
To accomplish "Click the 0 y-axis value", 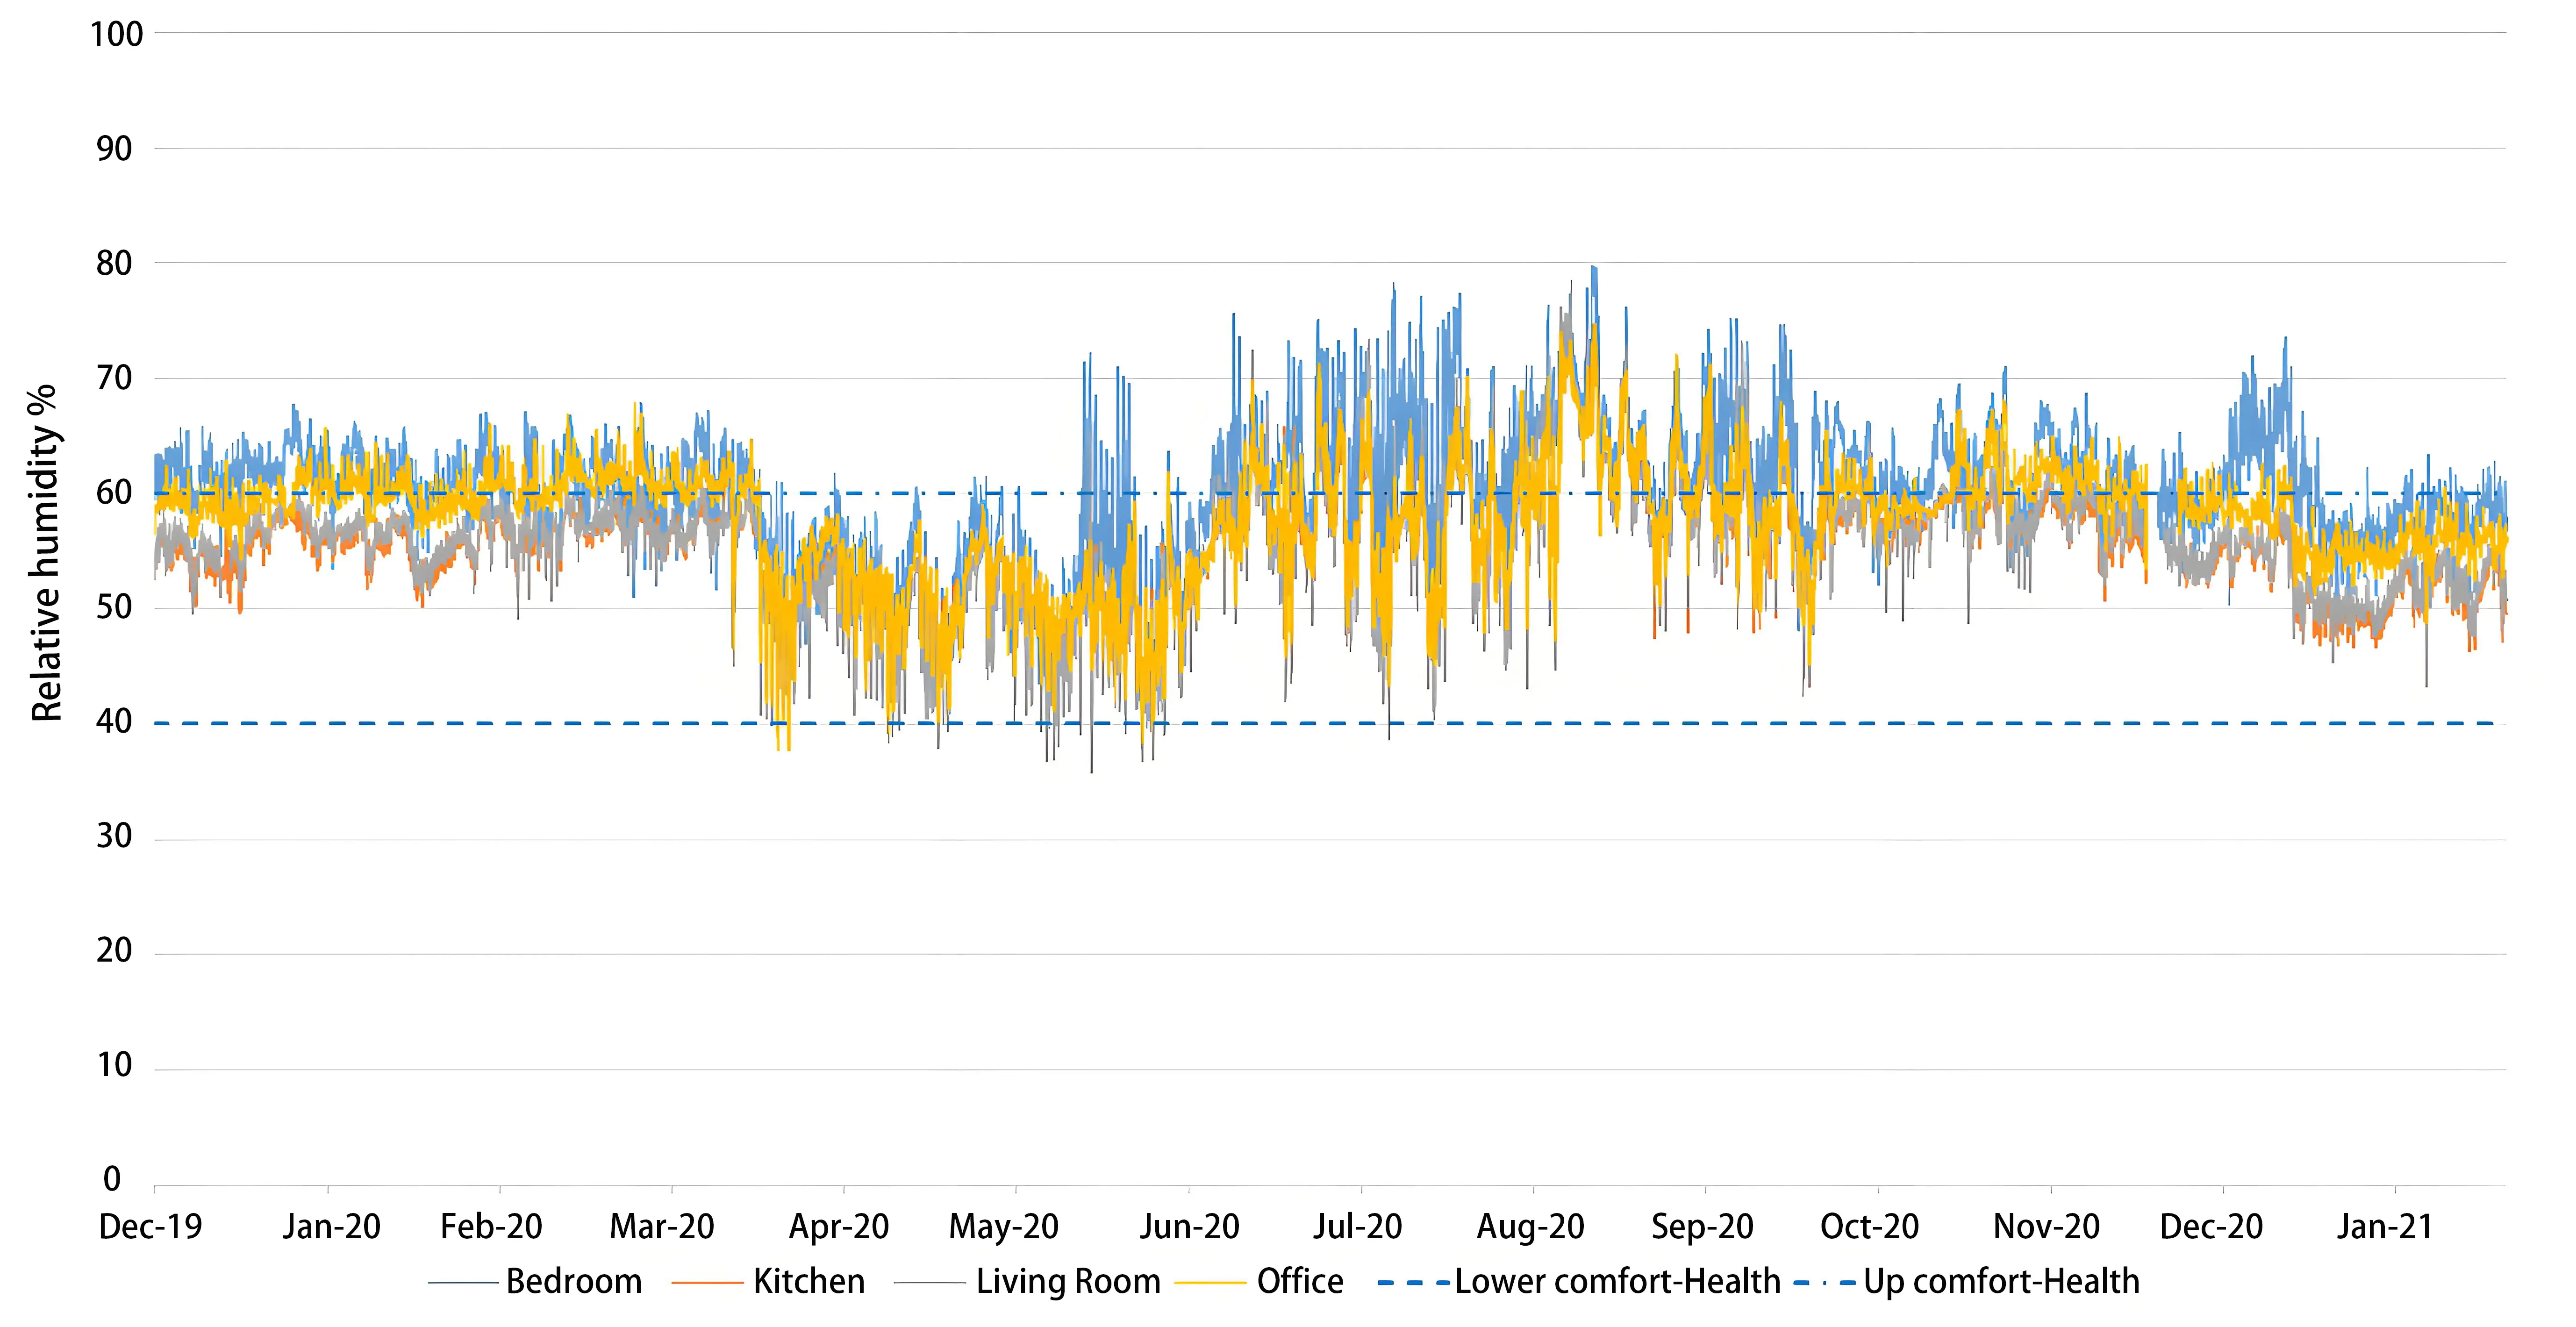I will click(112, 1180).
